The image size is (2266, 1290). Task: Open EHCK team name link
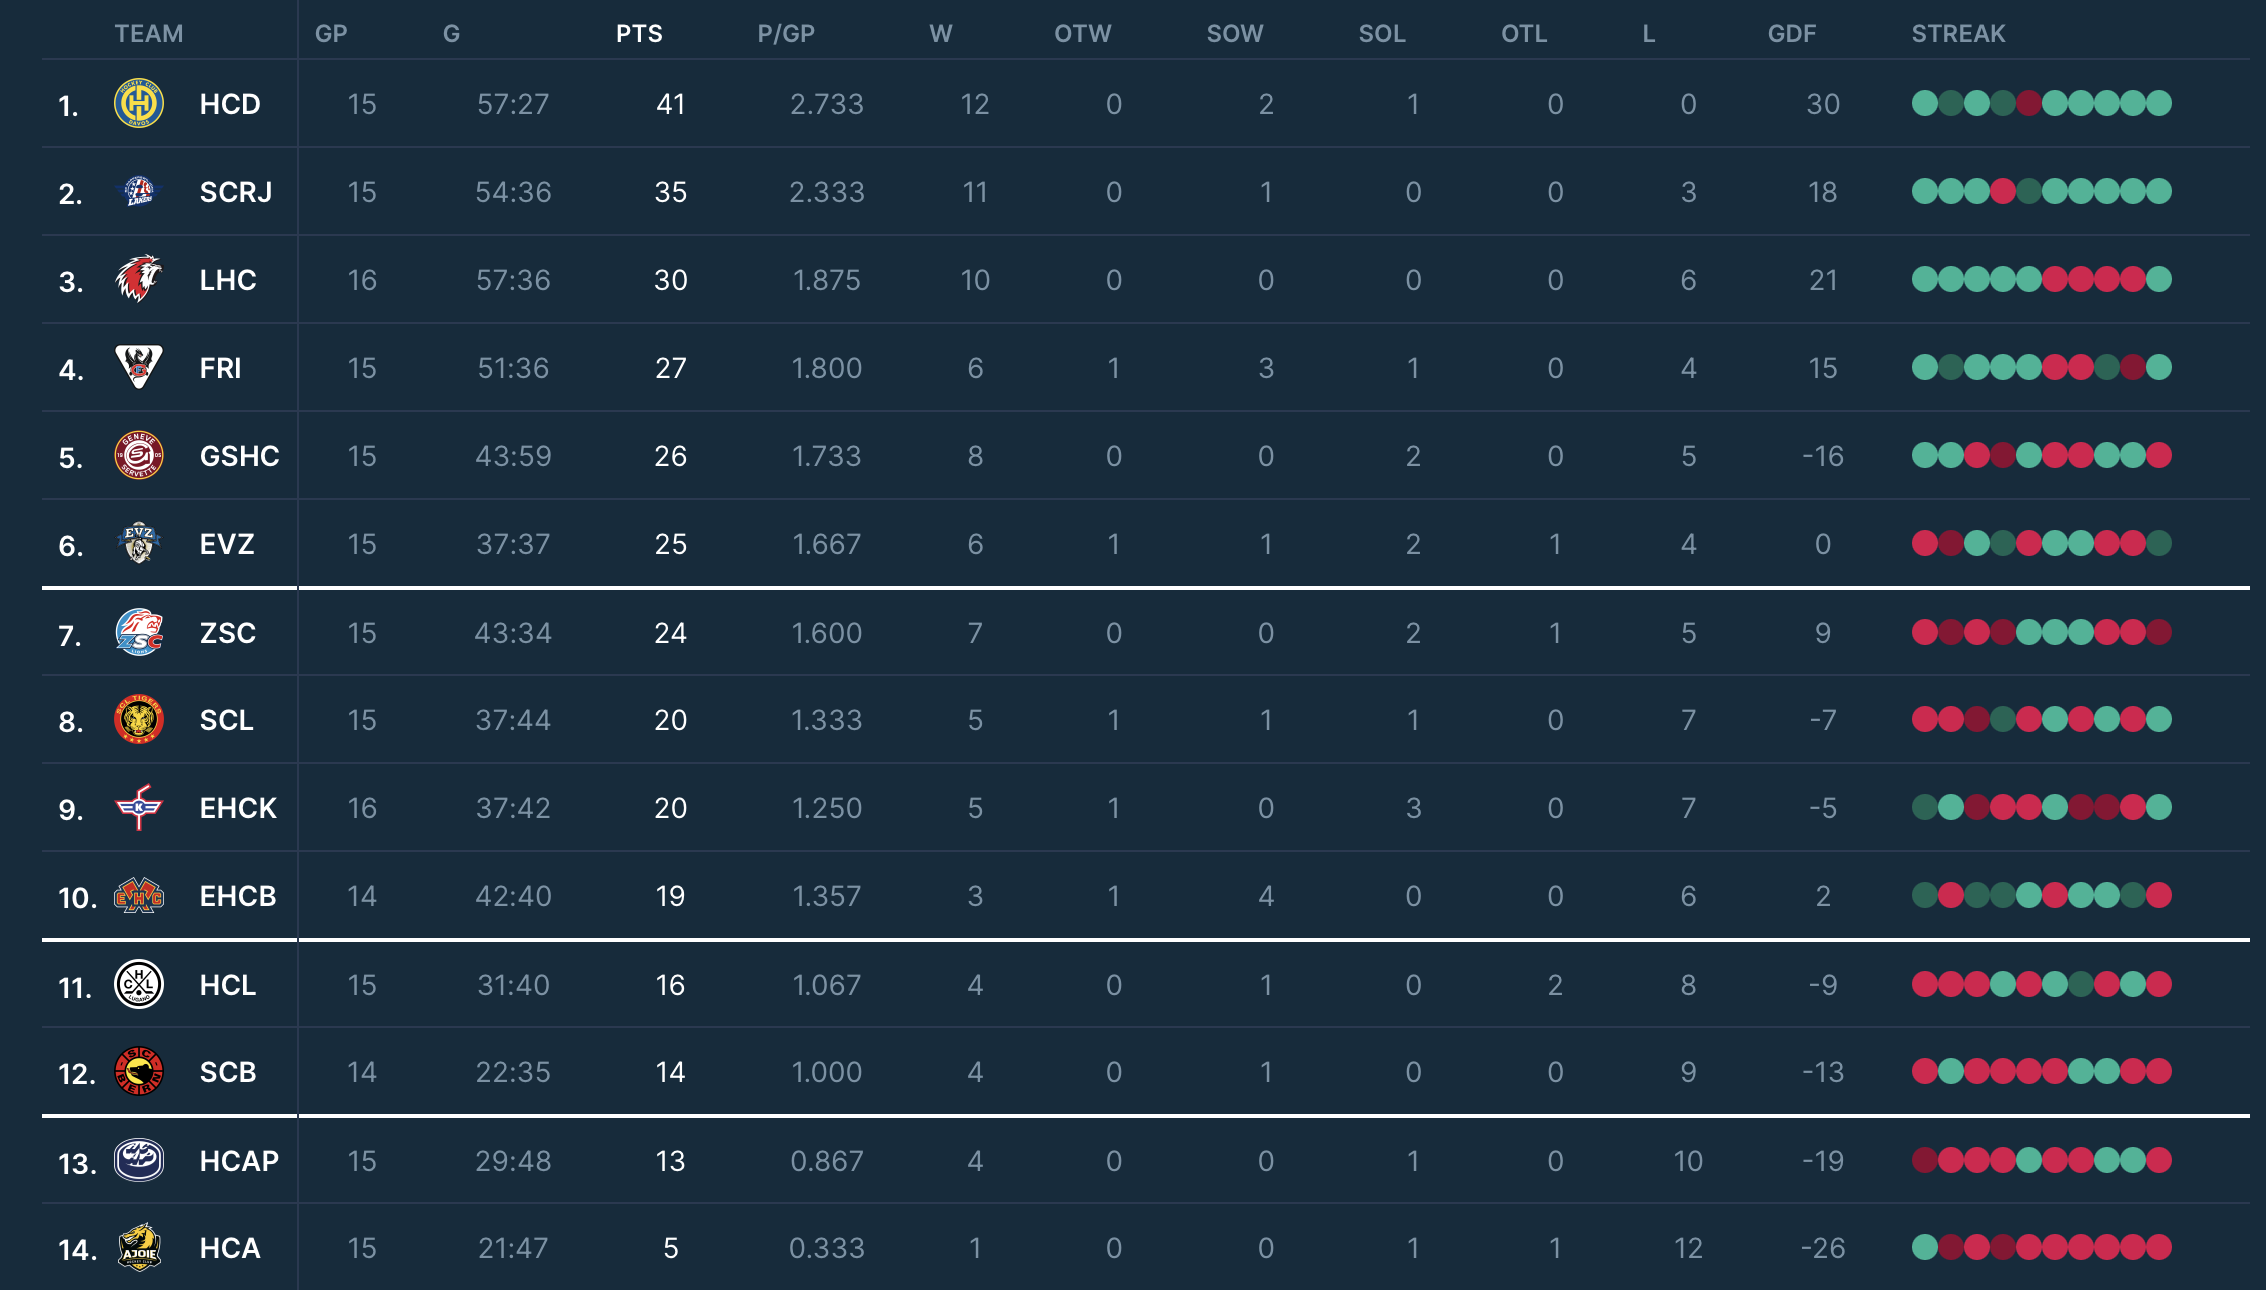click(x=238, y=808)
